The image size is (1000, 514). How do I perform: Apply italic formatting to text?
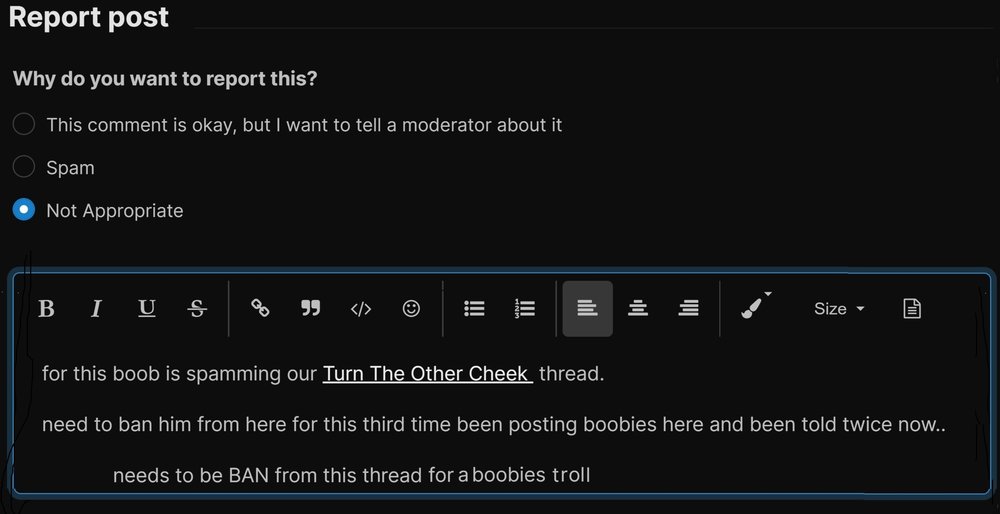click(96, 309)
